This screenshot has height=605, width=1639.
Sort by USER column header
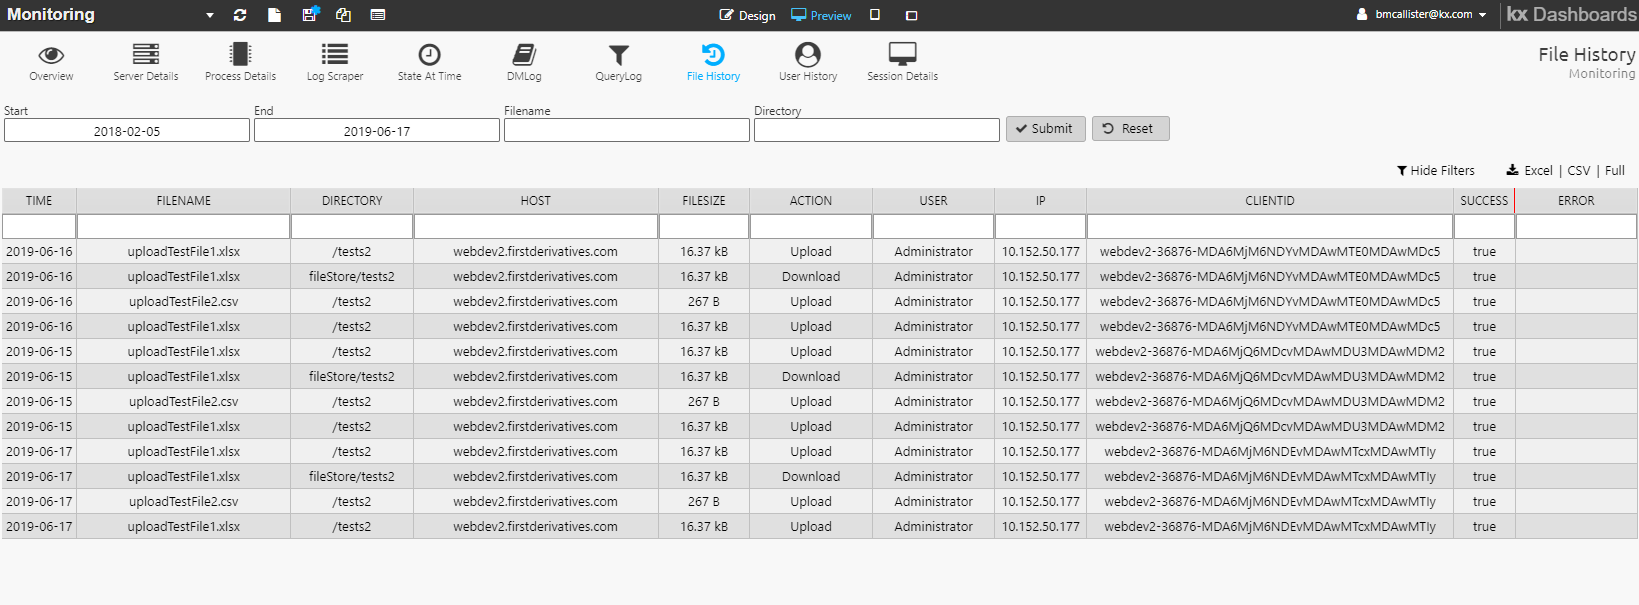[x=933, y=201]
